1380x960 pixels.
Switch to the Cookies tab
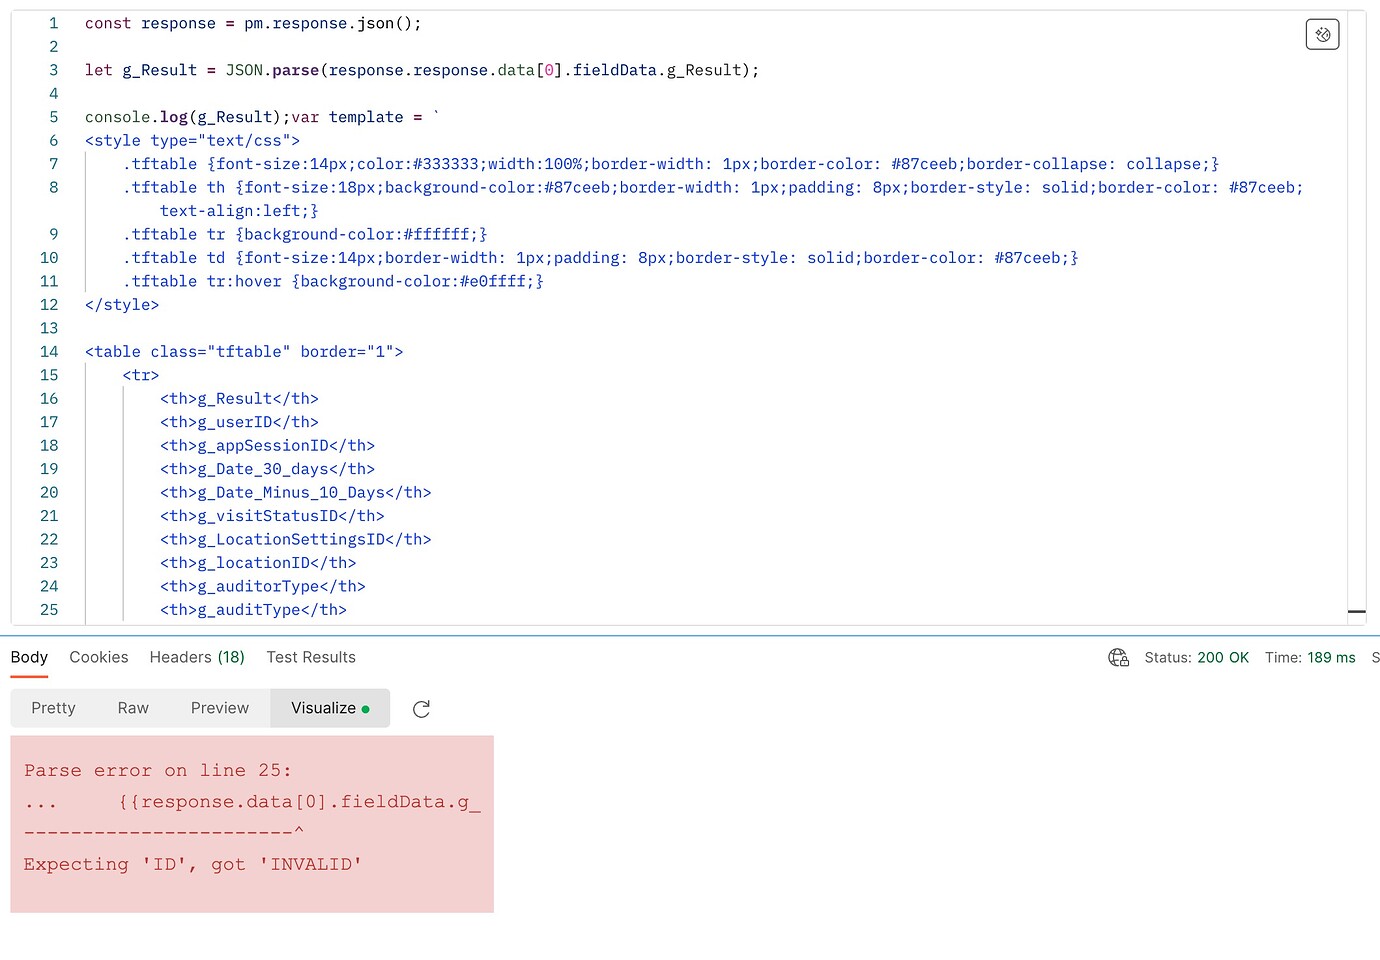[98, 657]
